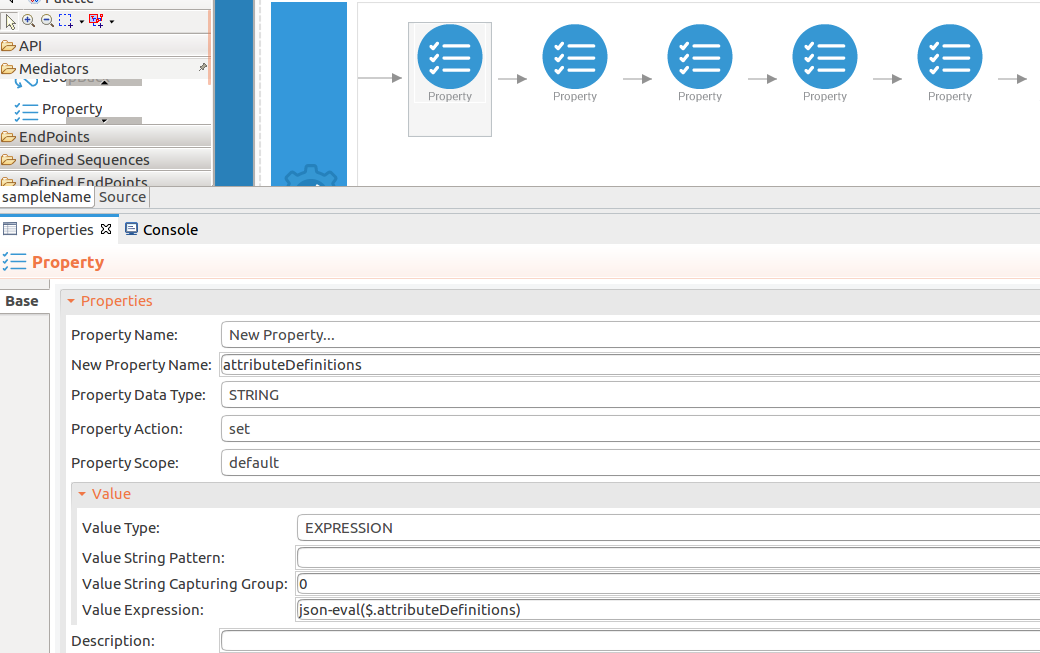Click the Value String Capturing Group field
The image size is (1040, 653).
tap(669, 583)
